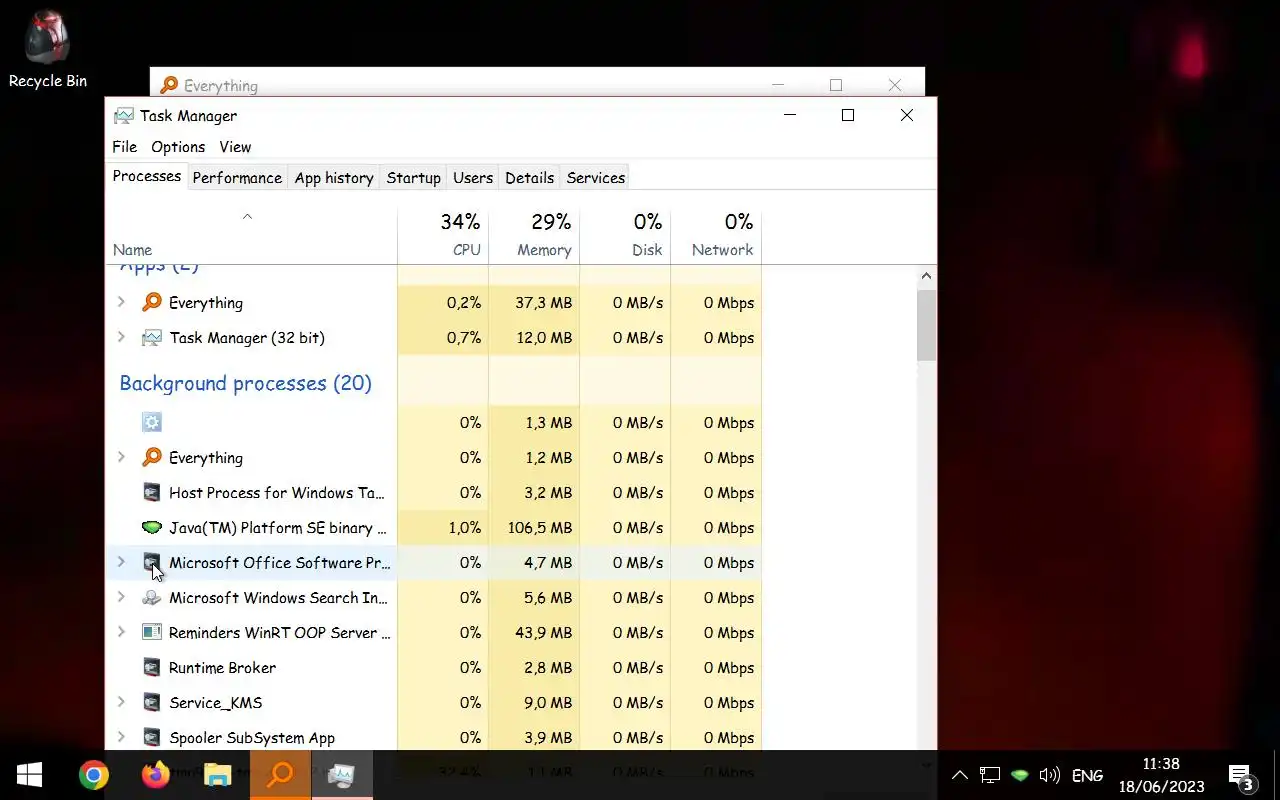Click the 37,3 MB memory value
The image size is (1280, 800).
tap(544, 302)
